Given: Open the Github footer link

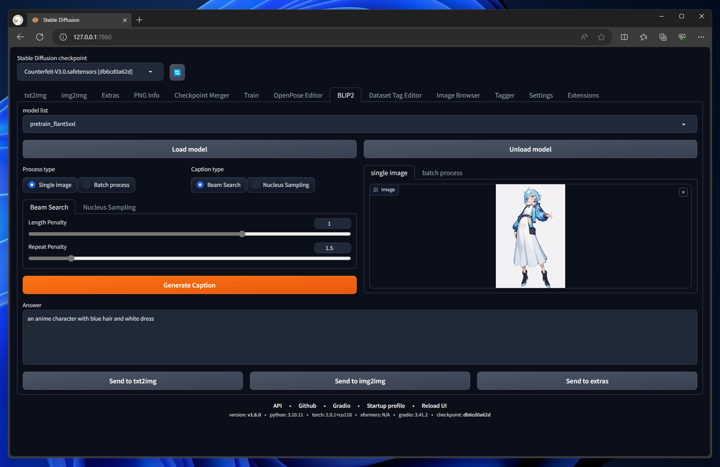Looking at the screenshot, I should click(307, 406).
